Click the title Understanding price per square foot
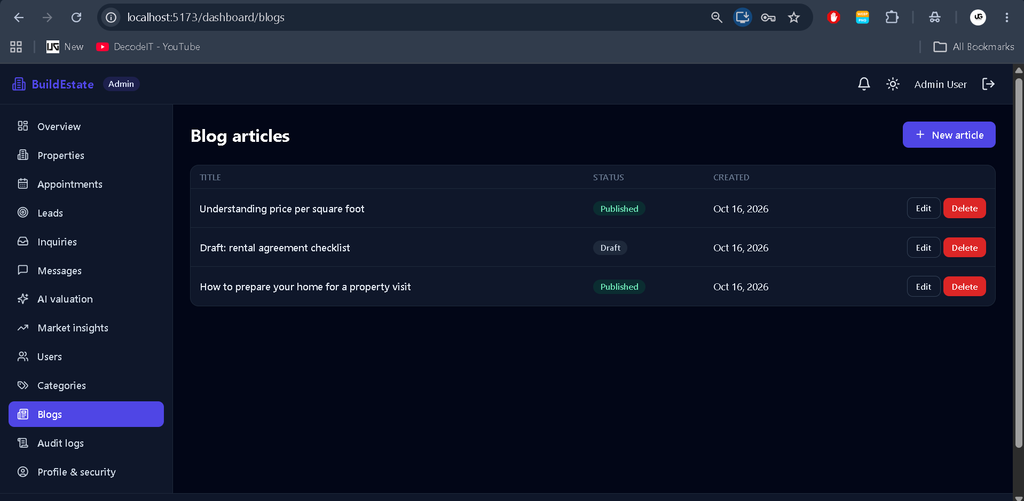 282,209
